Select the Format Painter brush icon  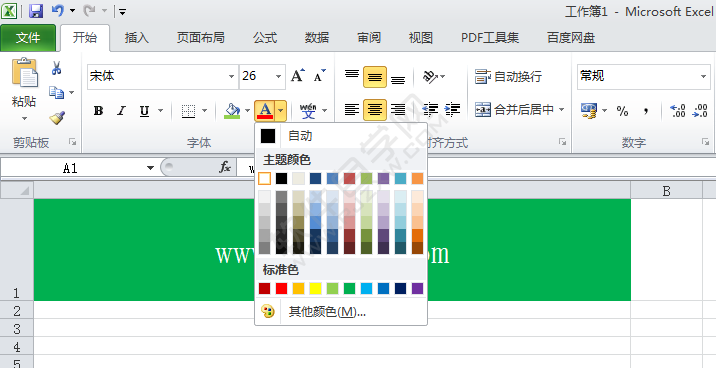57,118
